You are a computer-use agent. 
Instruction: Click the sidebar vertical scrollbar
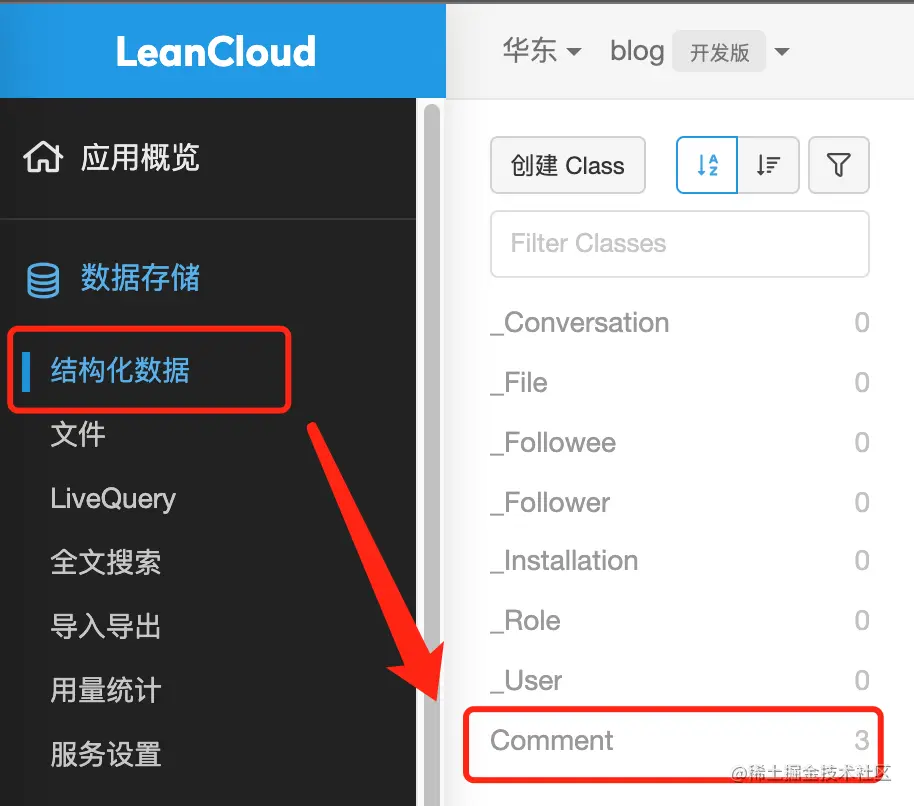(x=432, y=455)
